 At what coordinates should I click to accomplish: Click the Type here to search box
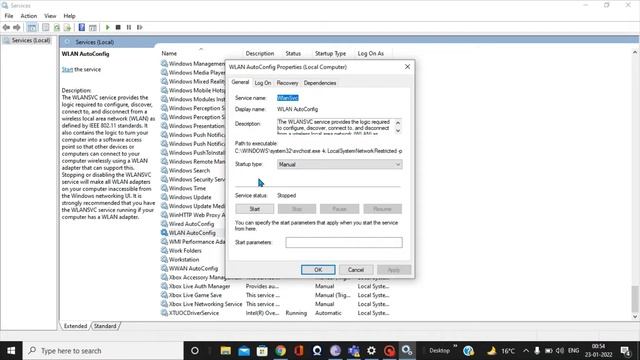103,351
